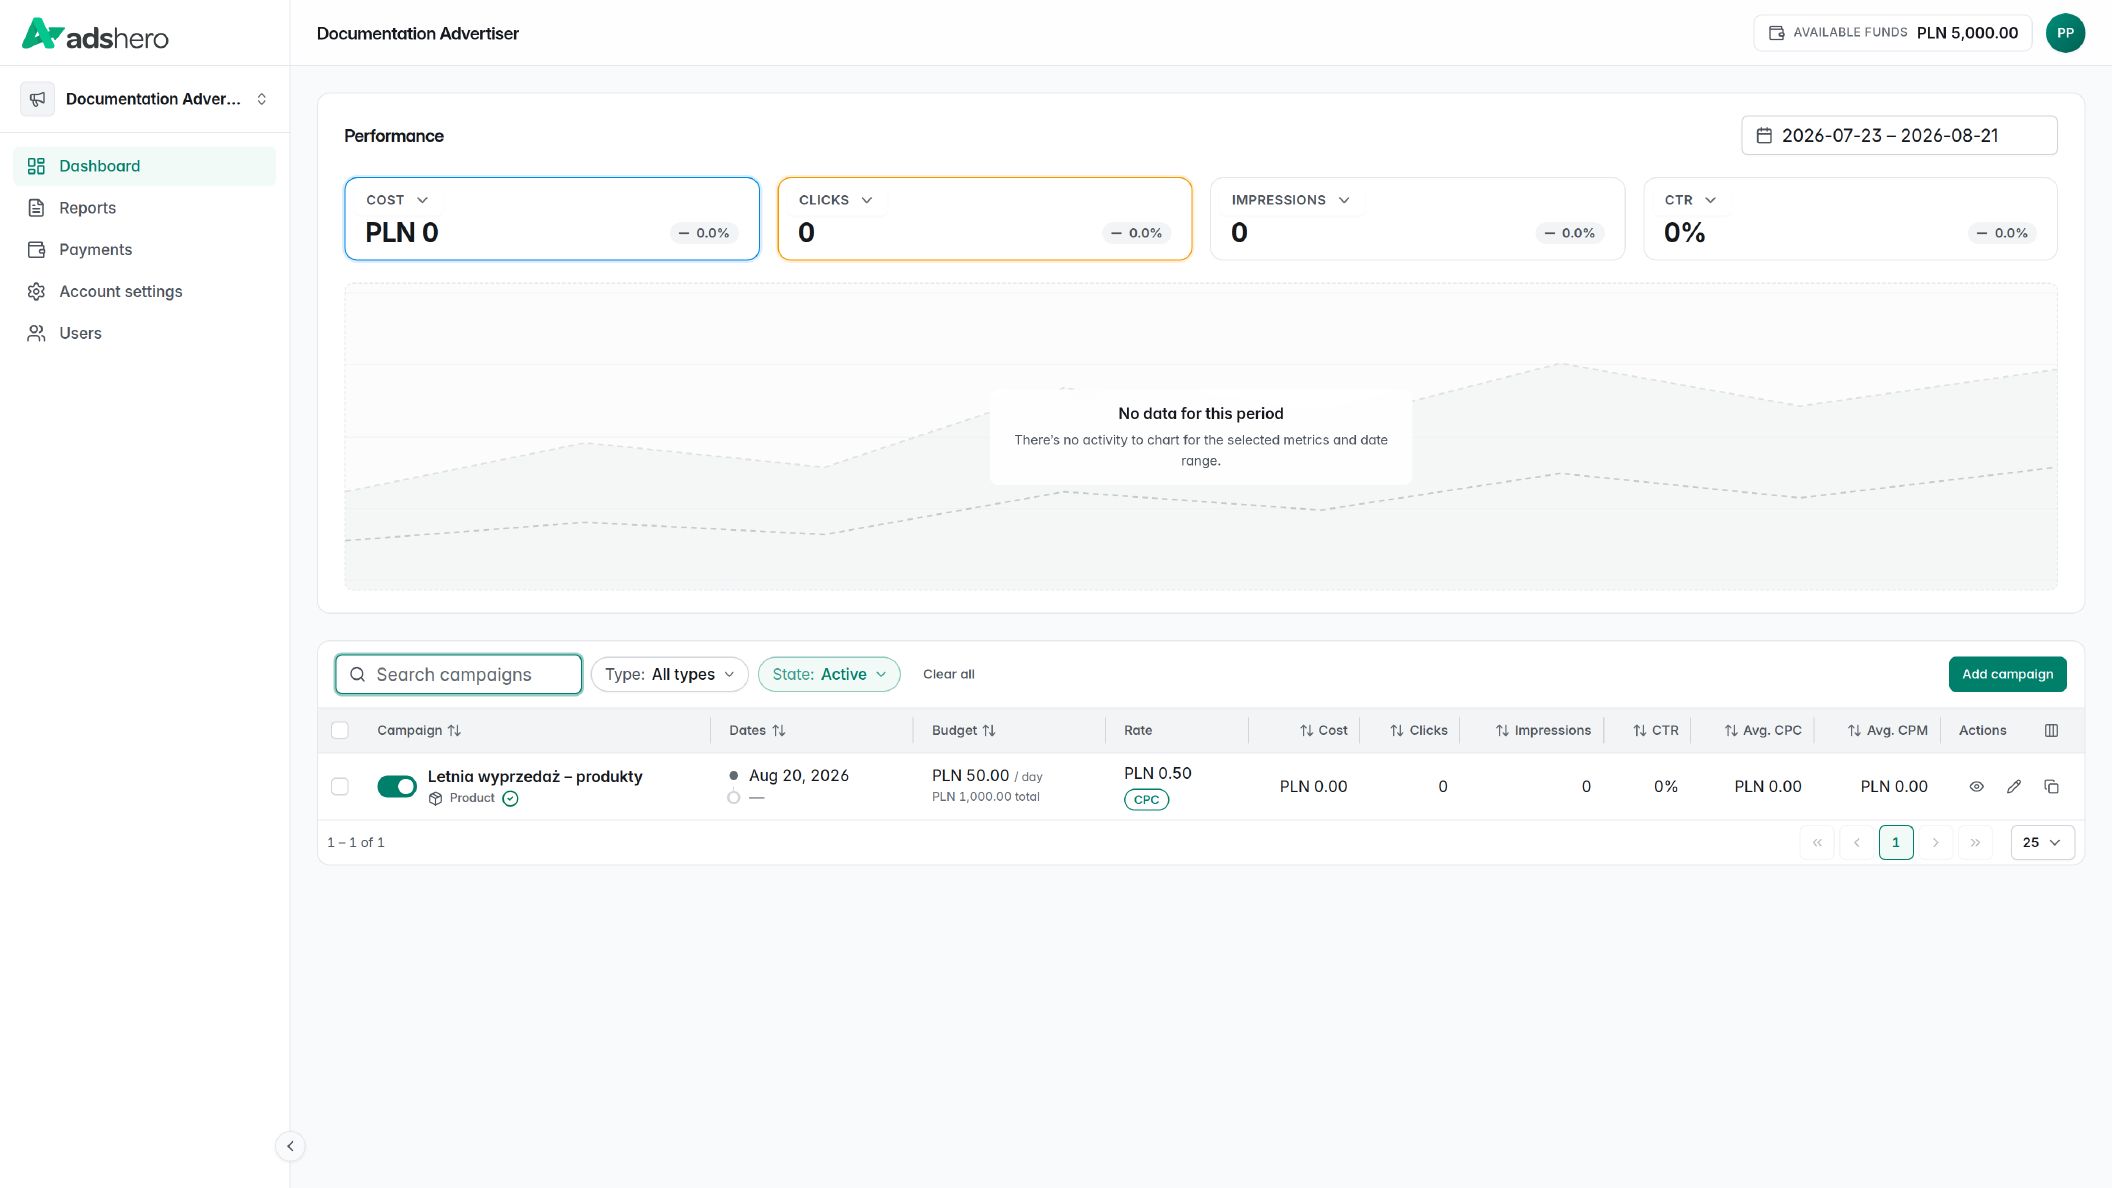The height and width of the screenshot is (1188, 2112).
Task: Click the adshero logo
Action: coord(95,35)
